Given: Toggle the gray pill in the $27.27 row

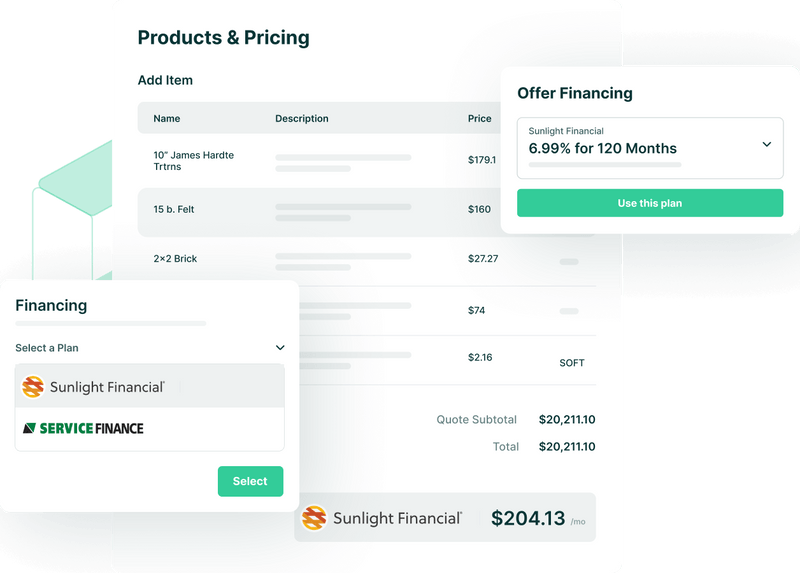Looking at the screenshot, I should tap(569, 261).
